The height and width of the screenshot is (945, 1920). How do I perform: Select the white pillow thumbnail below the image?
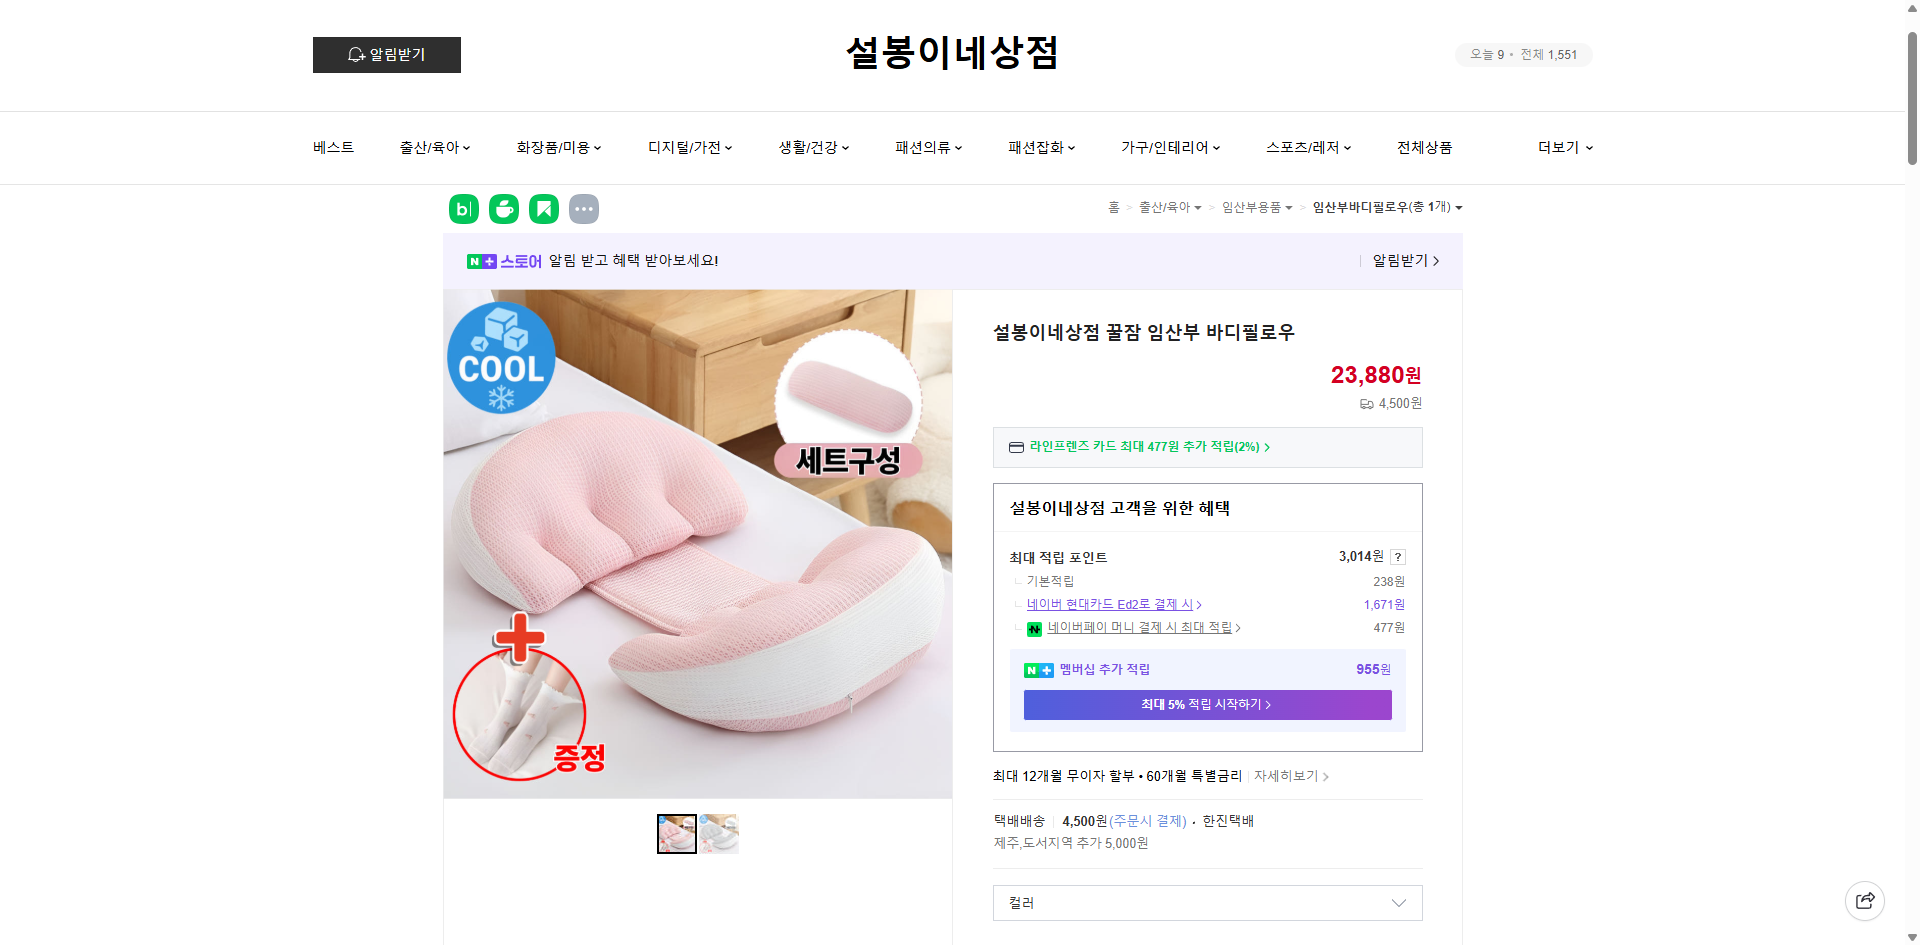[x=718, y=833]
